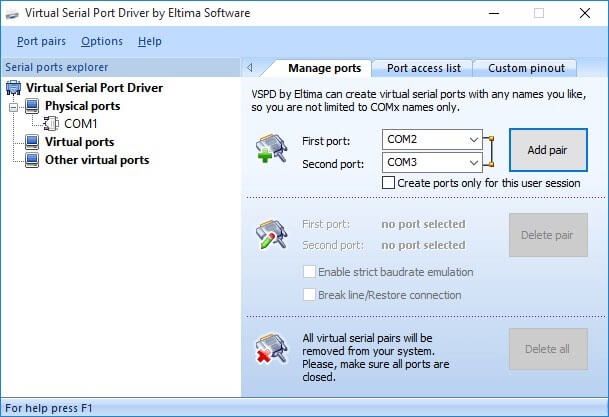609x417 pixels.
Task: Minimize the Virtual Serial Port Driver window
Action: point(494,14)
